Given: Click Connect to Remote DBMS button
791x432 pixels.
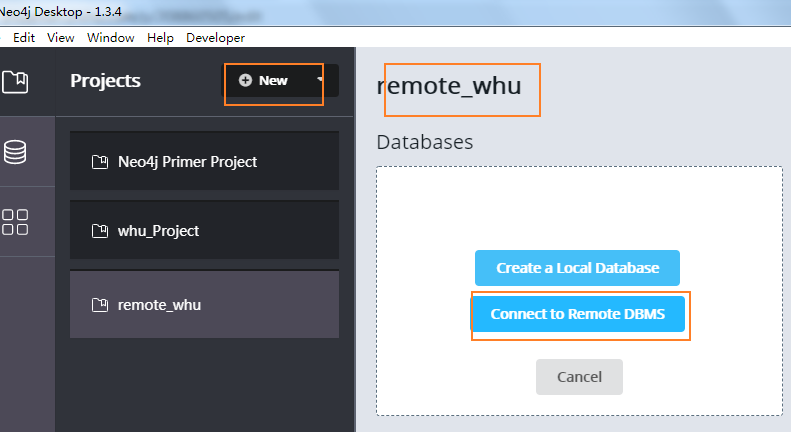Looking at the screenshot, I should [x=579, y=314].
